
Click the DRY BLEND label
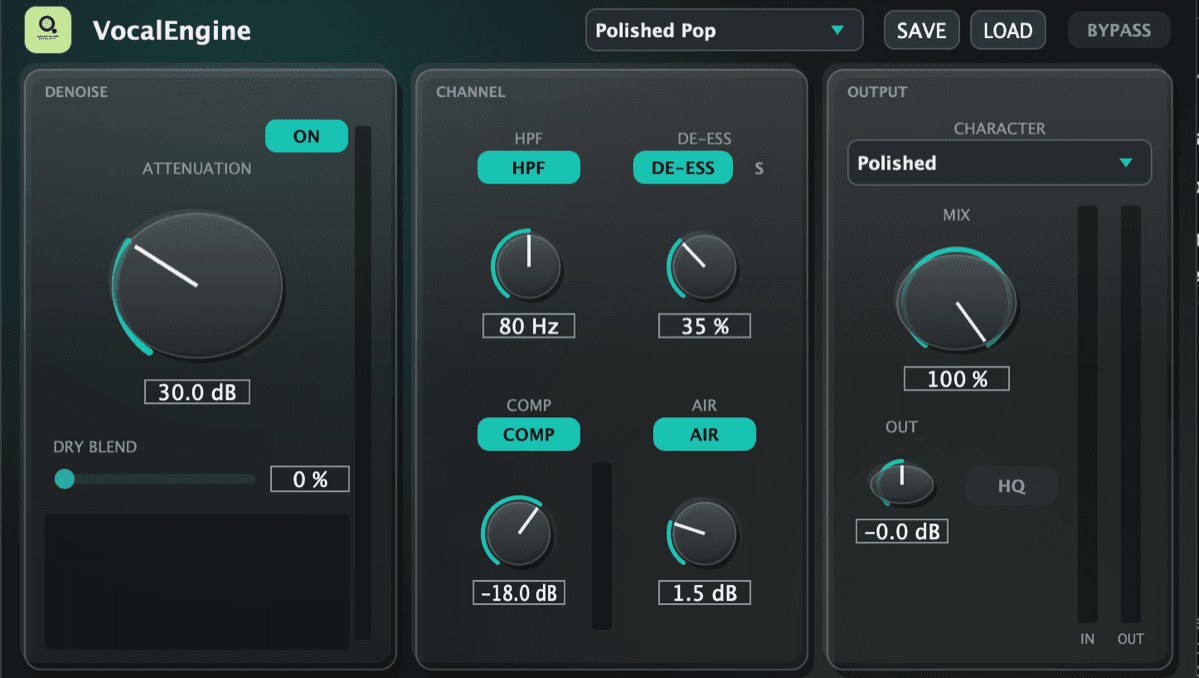95,446
